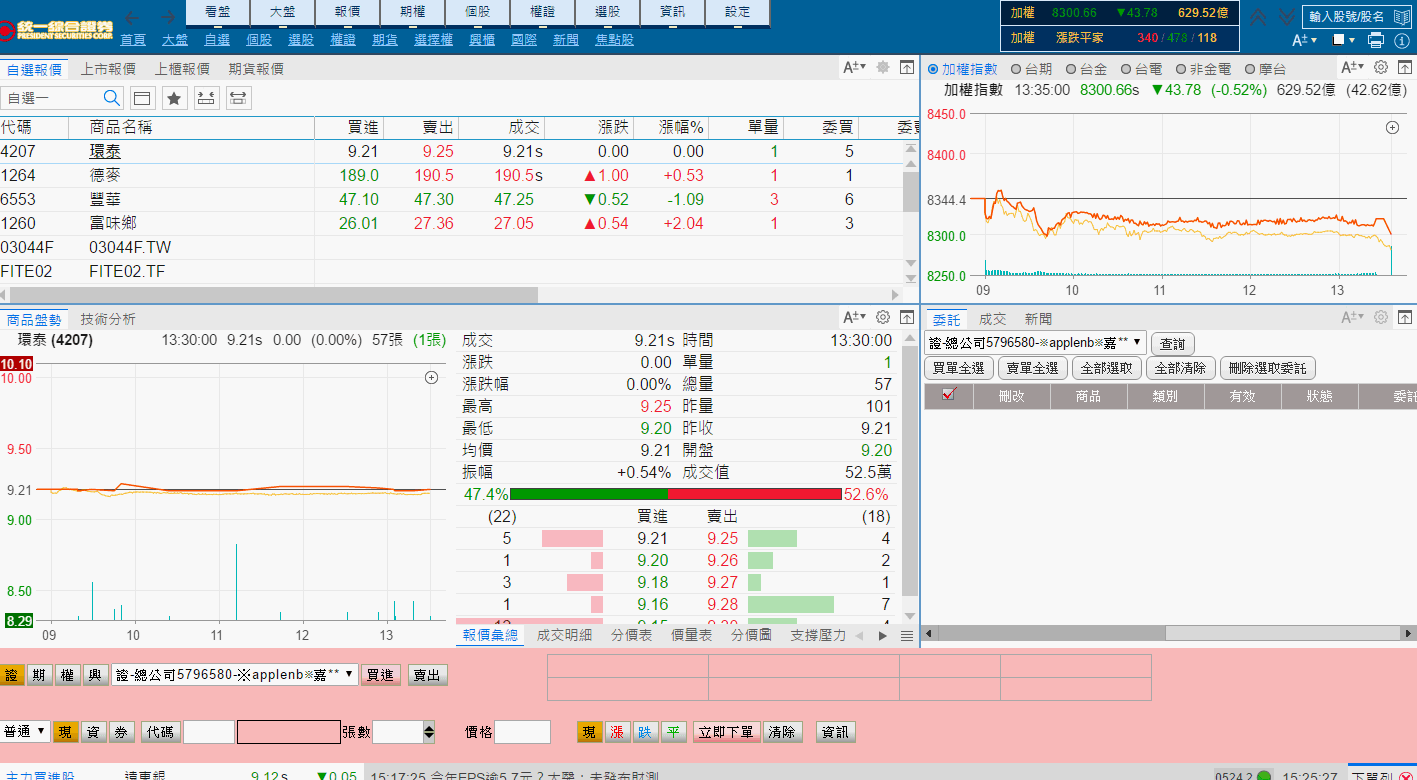Click the stock lookup book icon
This screenshot has width=1417, height=780.
click(x=1400, y=16)
